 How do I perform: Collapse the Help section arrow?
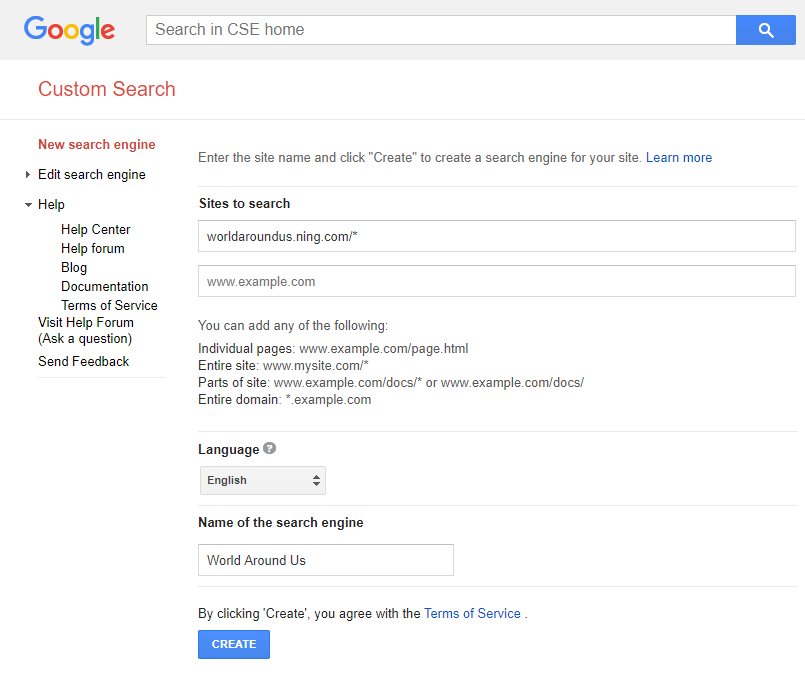pos(28,204)
